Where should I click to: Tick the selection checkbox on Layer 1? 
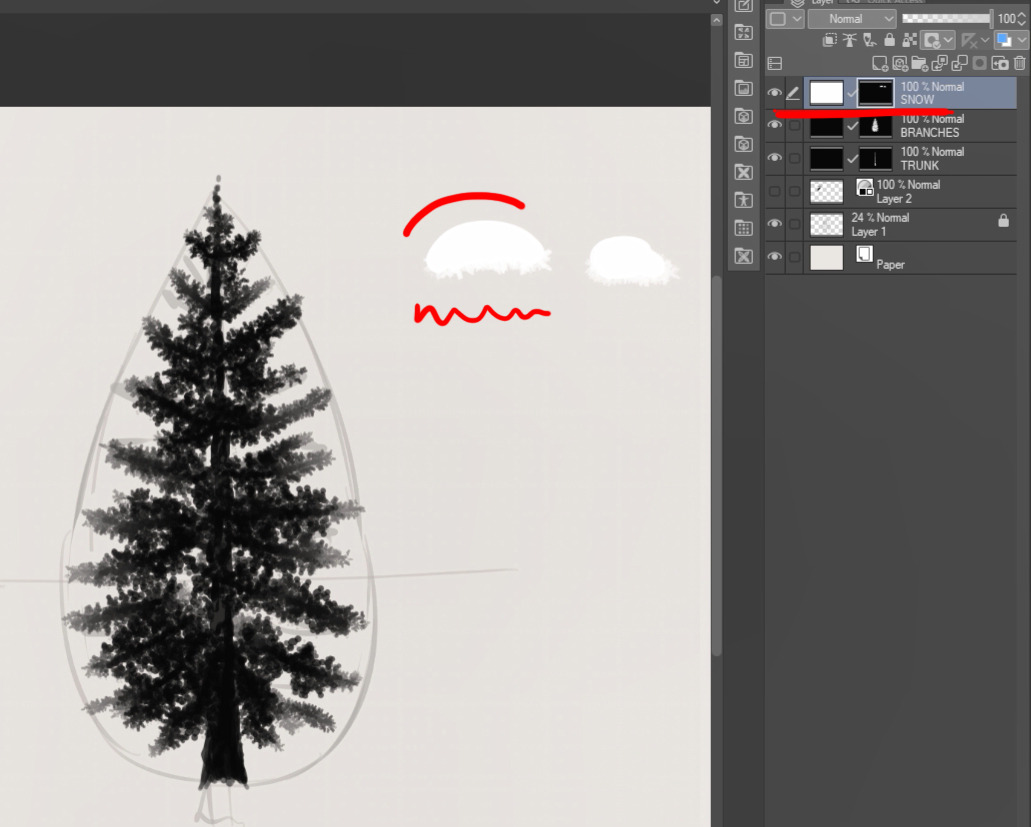[794, 224]
